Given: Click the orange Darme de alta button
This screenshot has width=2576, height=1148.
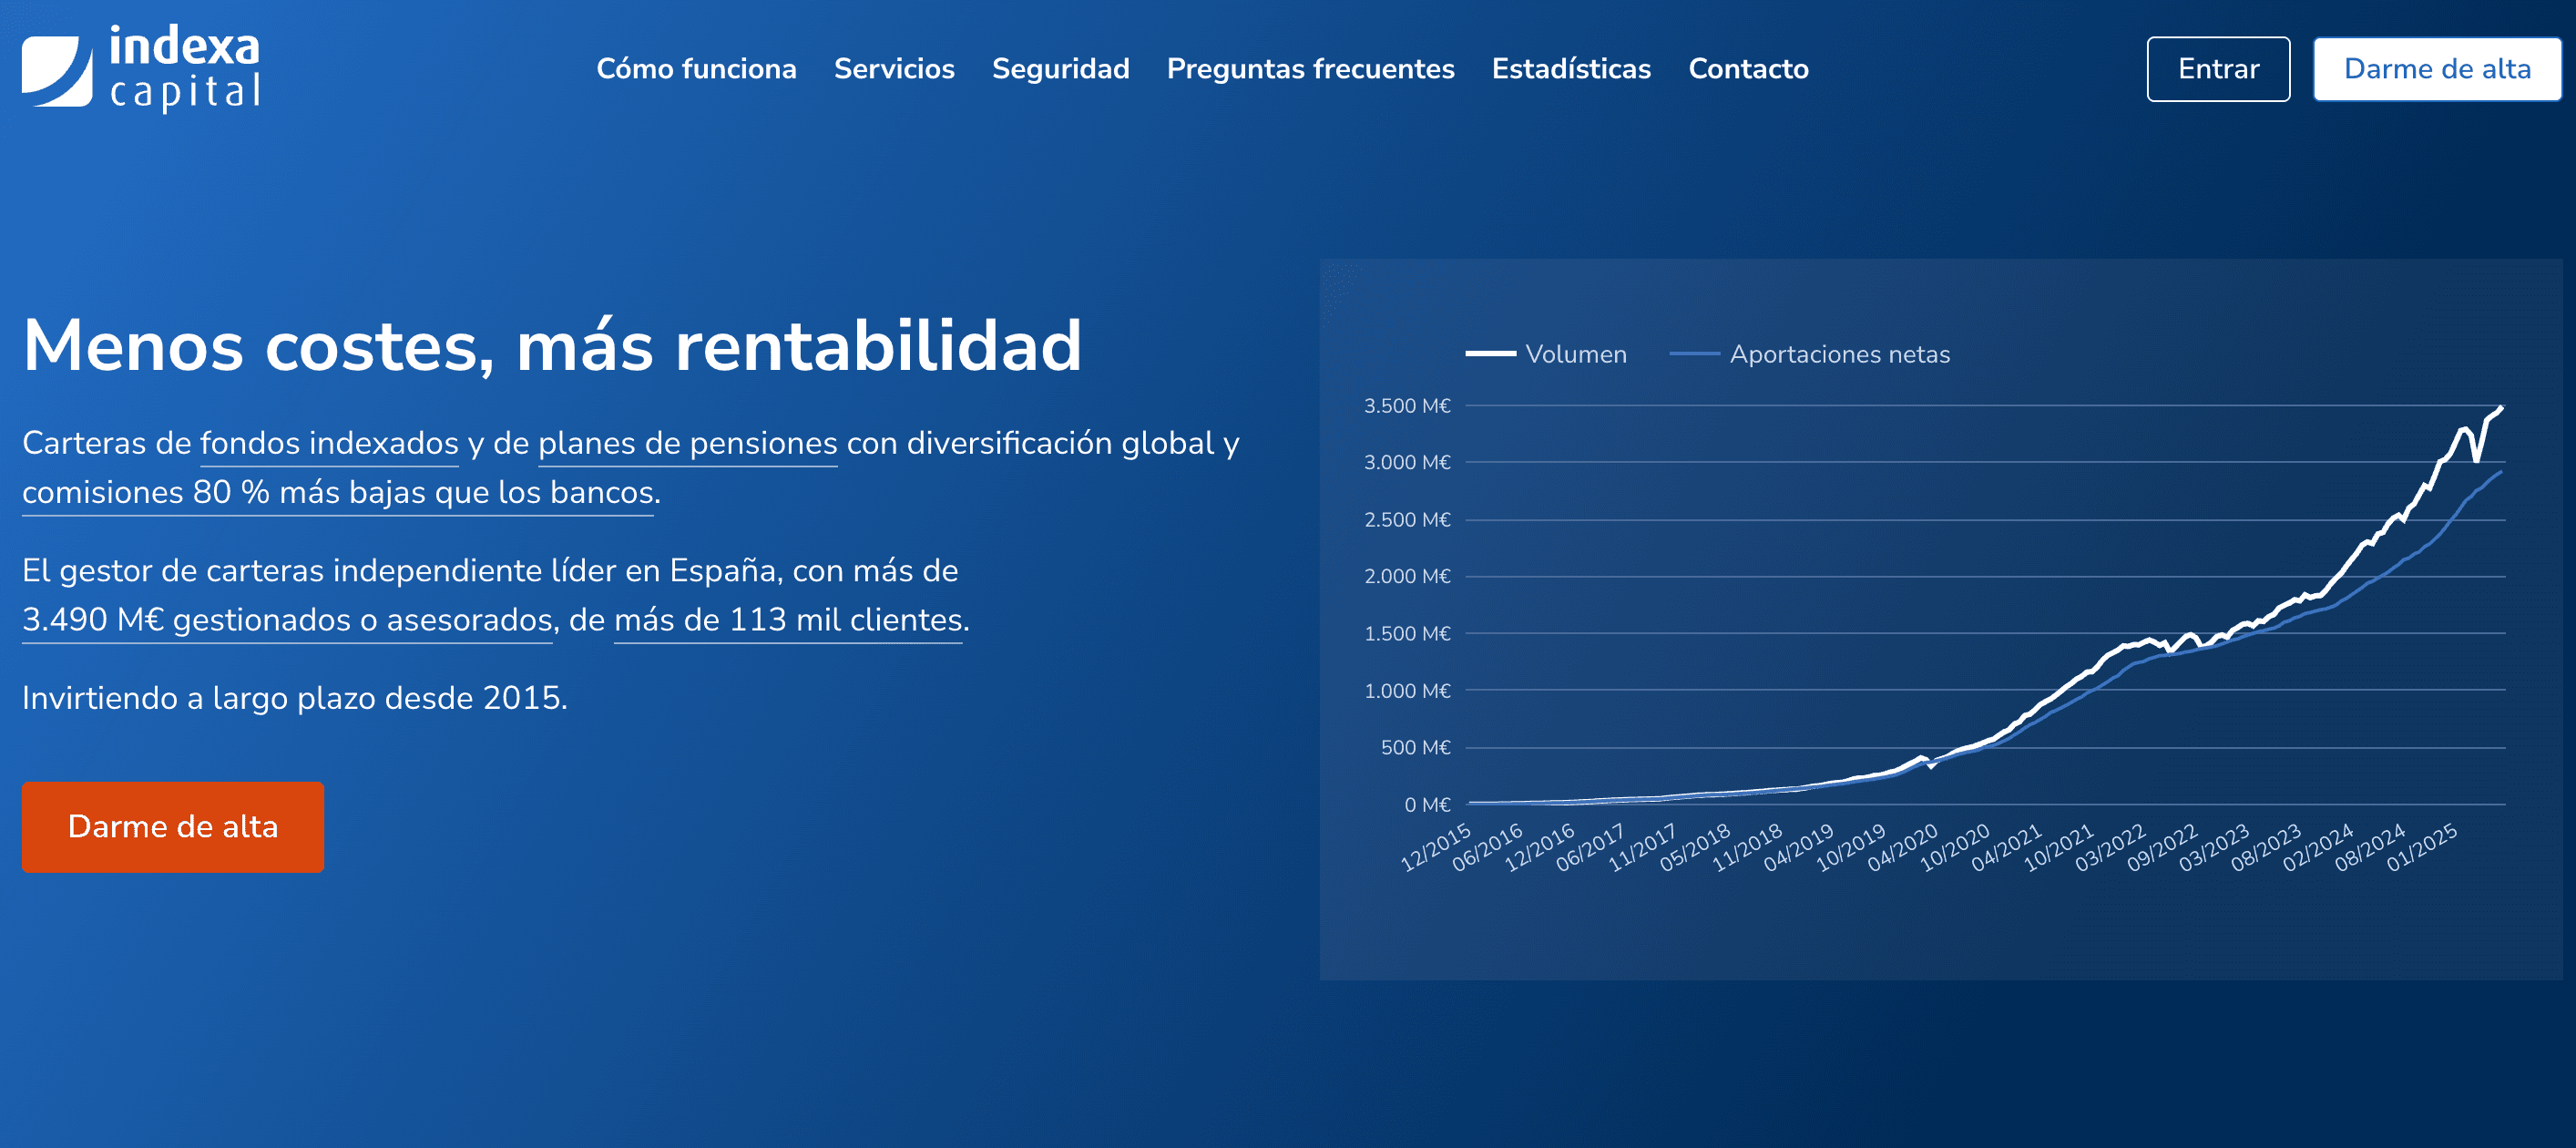Looking at the screenshot, I should (173, 827).
